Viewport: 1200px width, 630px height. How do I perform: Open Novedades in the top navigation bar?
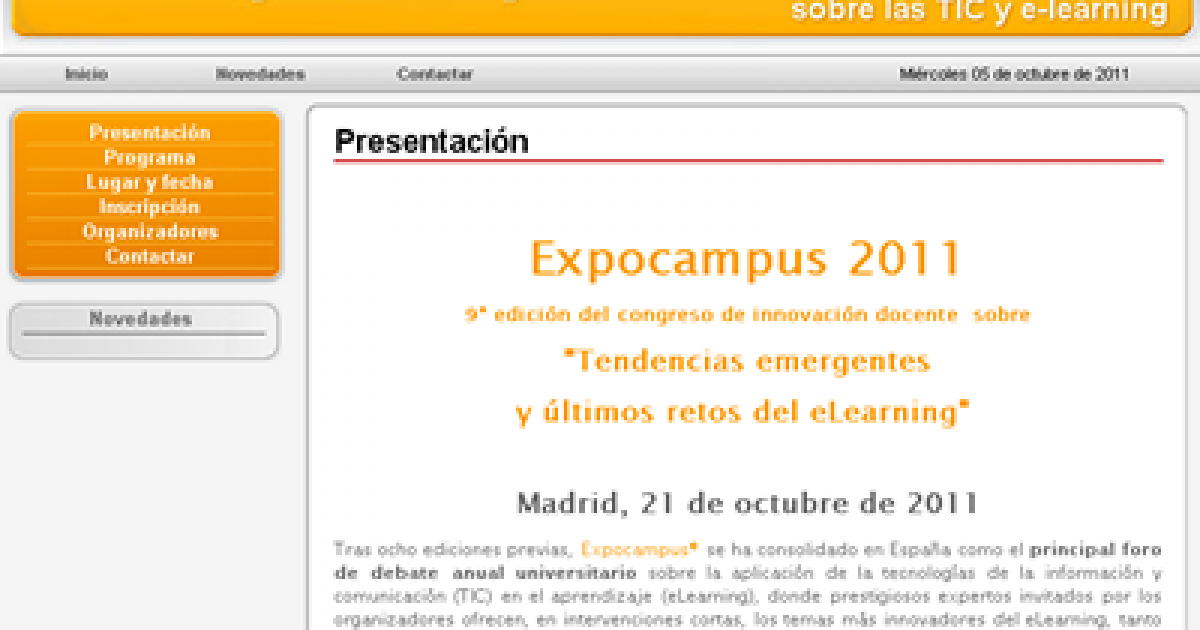point(260,74)
